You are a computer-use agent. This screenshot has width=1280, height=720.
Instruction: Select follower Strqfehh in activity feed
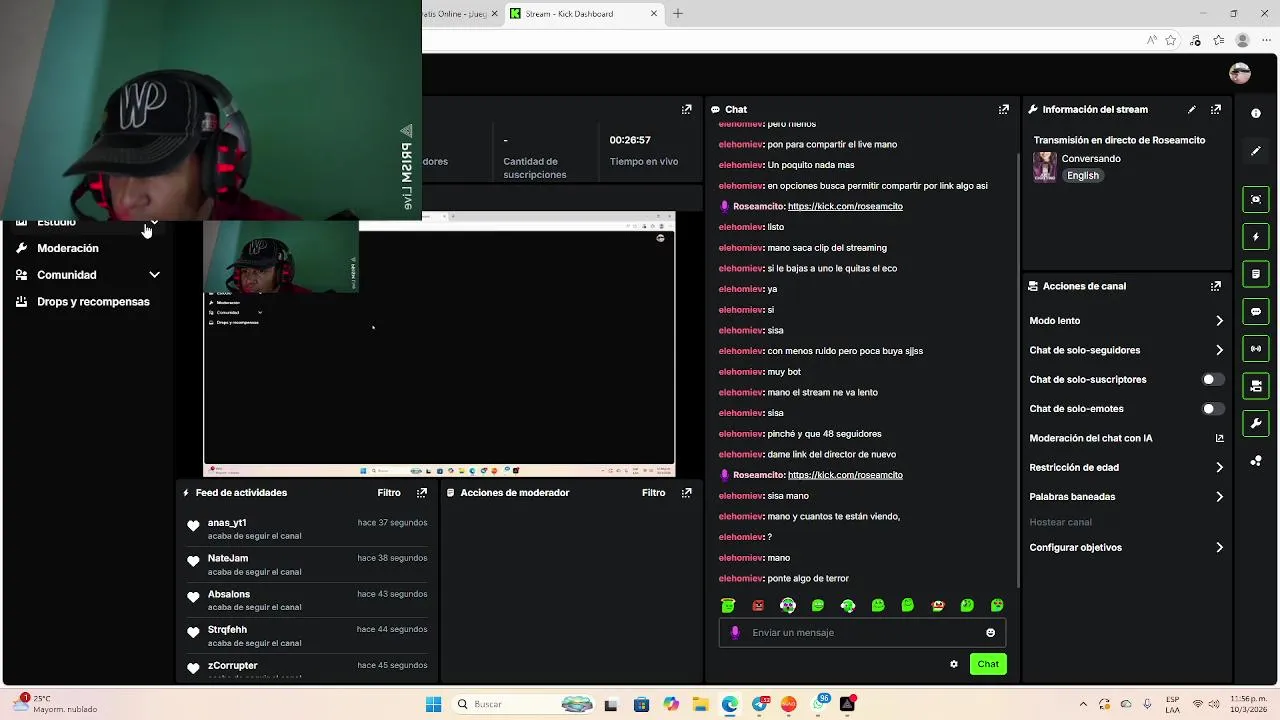227,630
